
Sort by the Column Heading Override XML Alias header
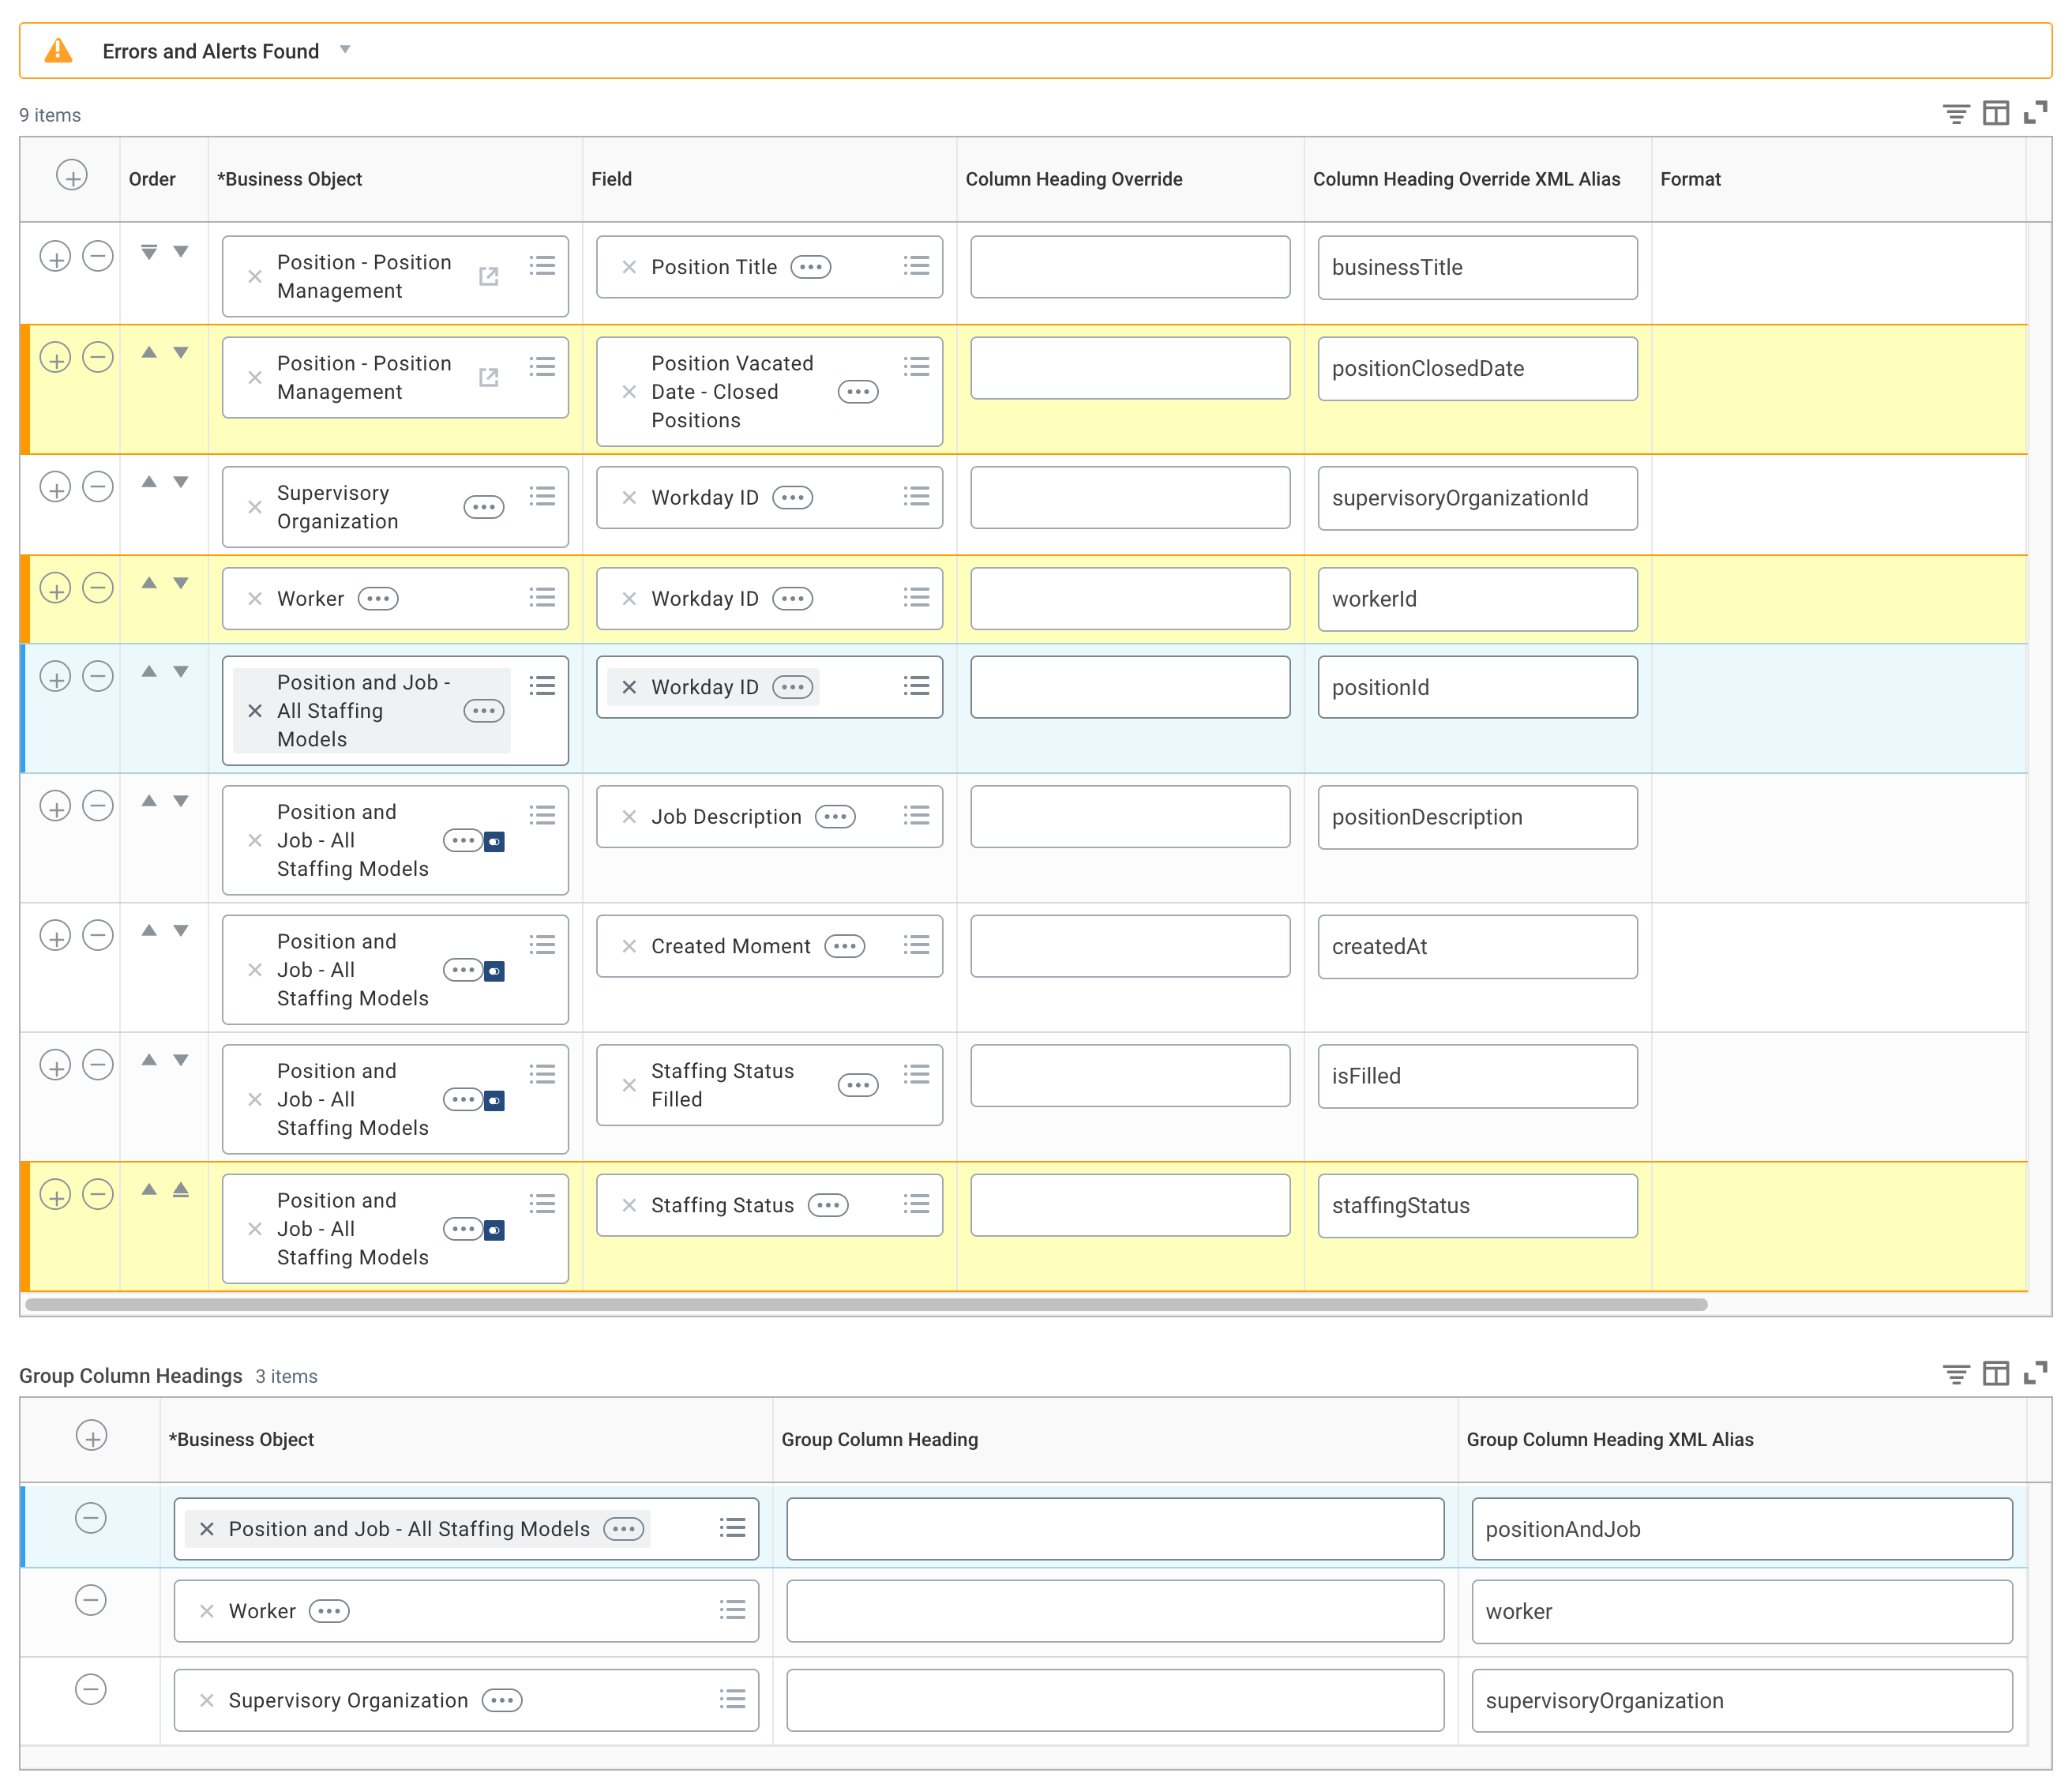click(1466, 179)
